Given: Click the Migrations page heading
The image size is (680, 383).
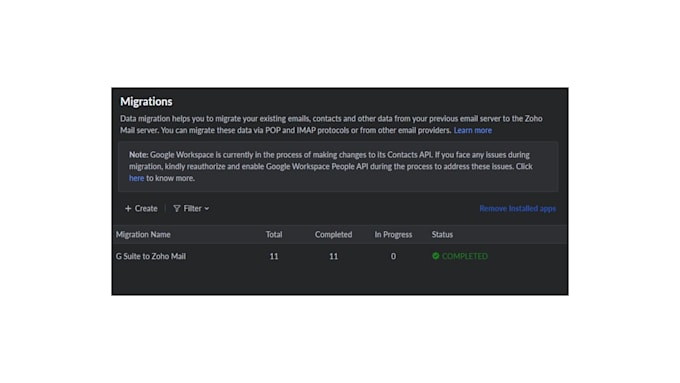Looking at the screenshot, I should 146,101.
